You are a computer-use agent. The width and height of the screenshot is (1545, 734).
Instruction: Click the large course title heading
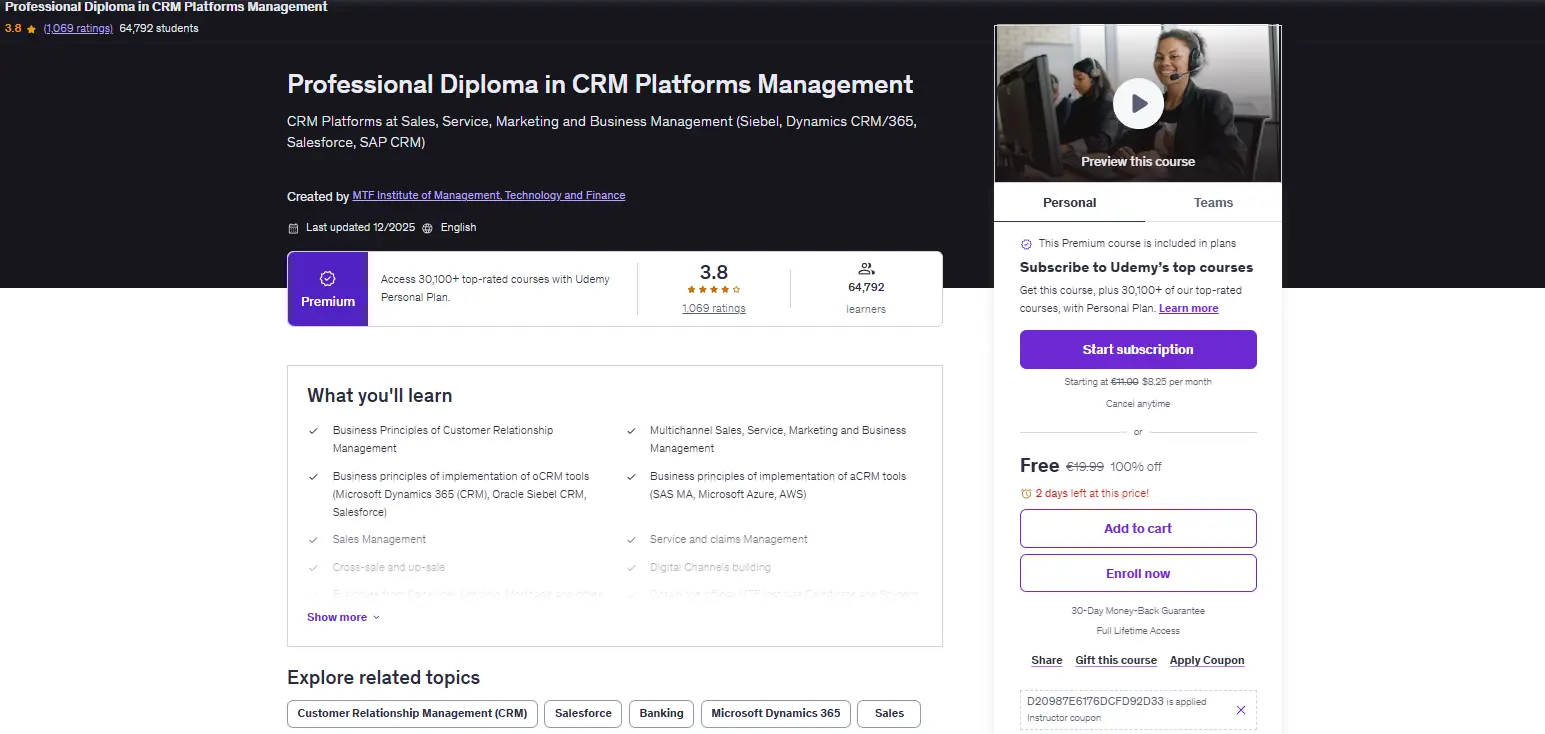coord(600,84)
